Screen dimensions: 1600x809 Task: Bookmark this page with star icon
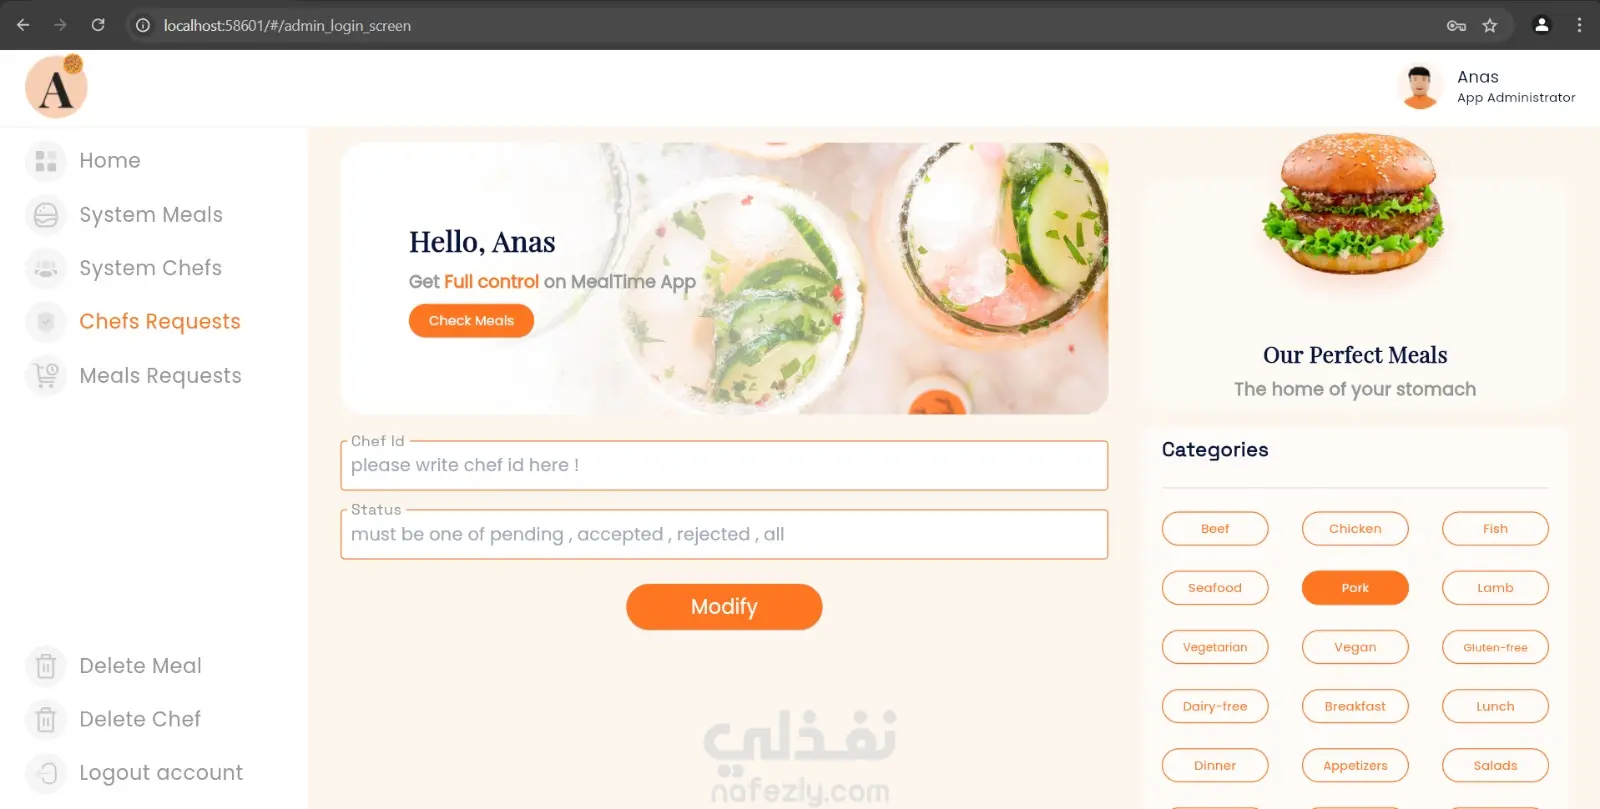(x=1490, y=25)
